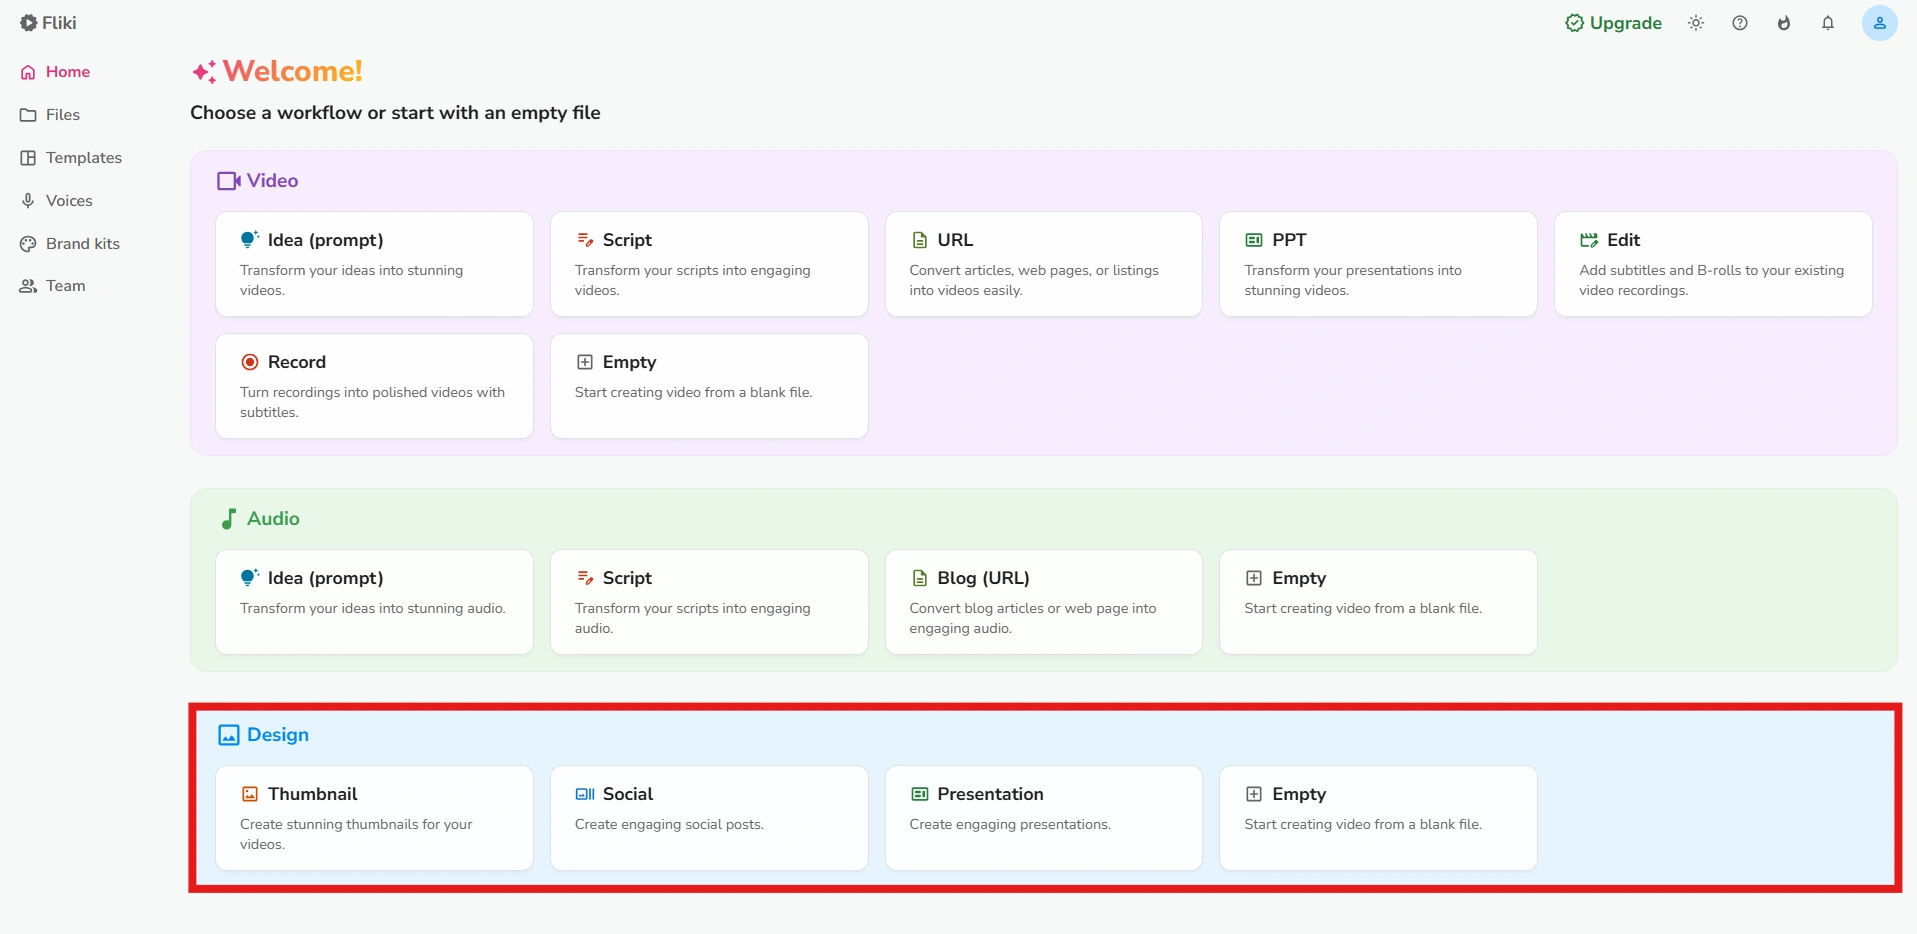The image size is (1917, 934).
Task: Click the Welcome! sparkle icon
Action: (204, 71)
